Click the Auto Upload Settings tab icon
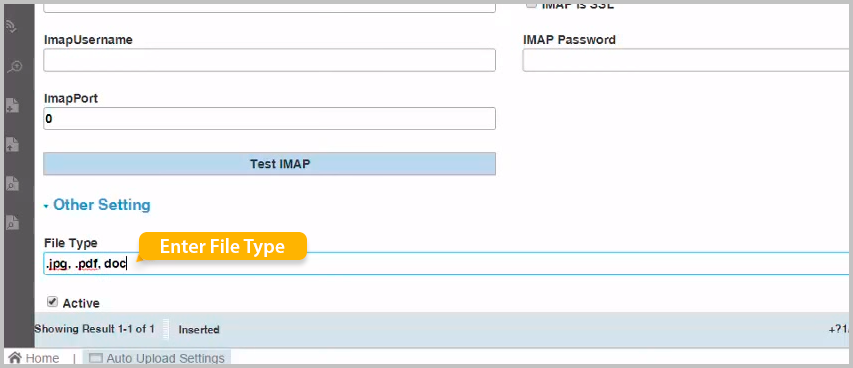Image resolution: width=853 pixels, height=368 pixels. pos(96,358)
